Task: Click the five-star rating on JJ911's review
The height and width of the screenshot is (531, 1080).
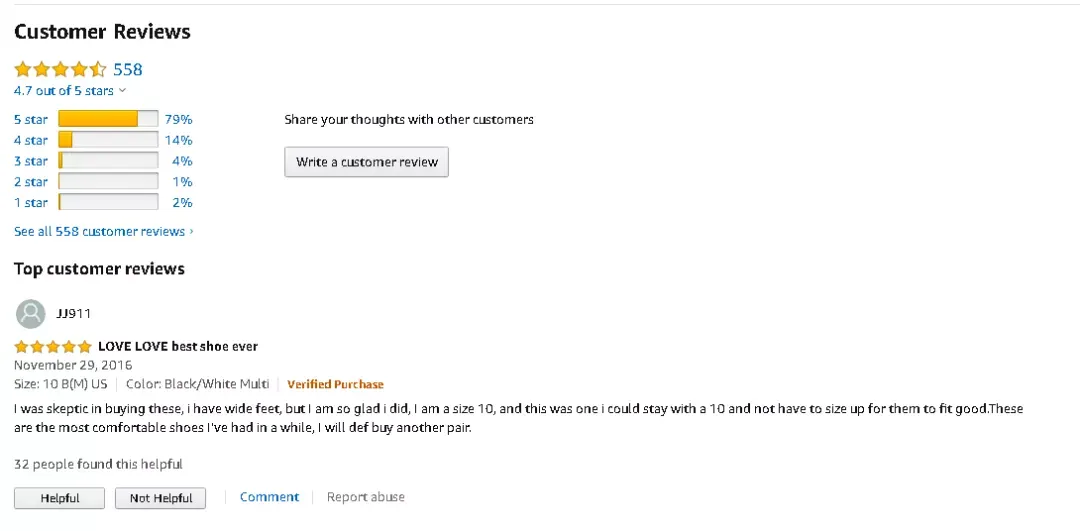Action: click(53, 346)
